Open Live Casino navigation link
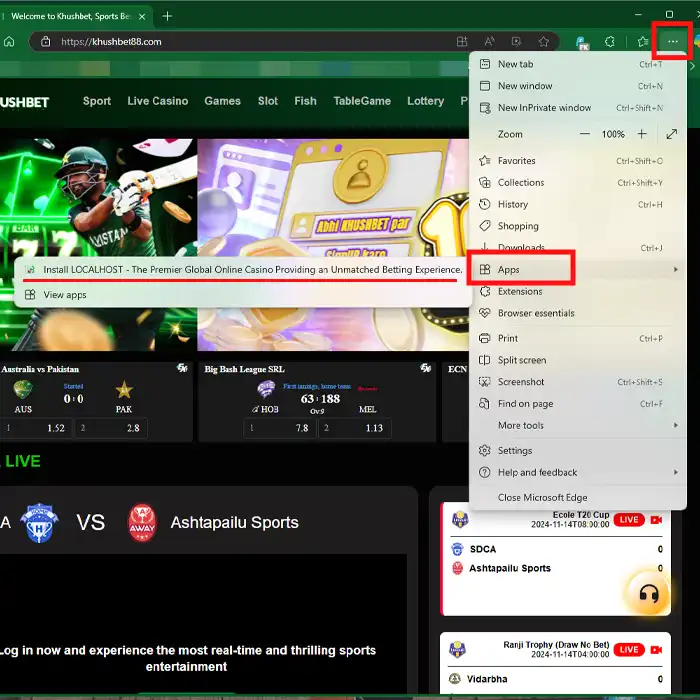 point(158,101)
